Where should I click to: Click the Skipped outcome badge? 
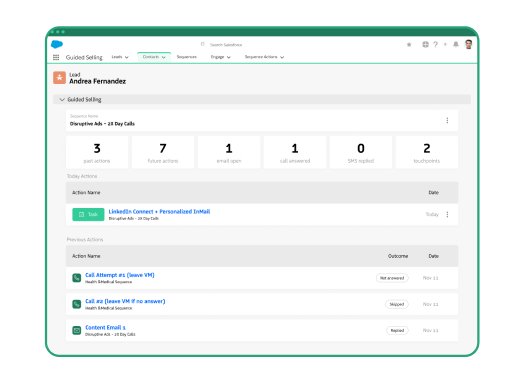pos(397,304)
